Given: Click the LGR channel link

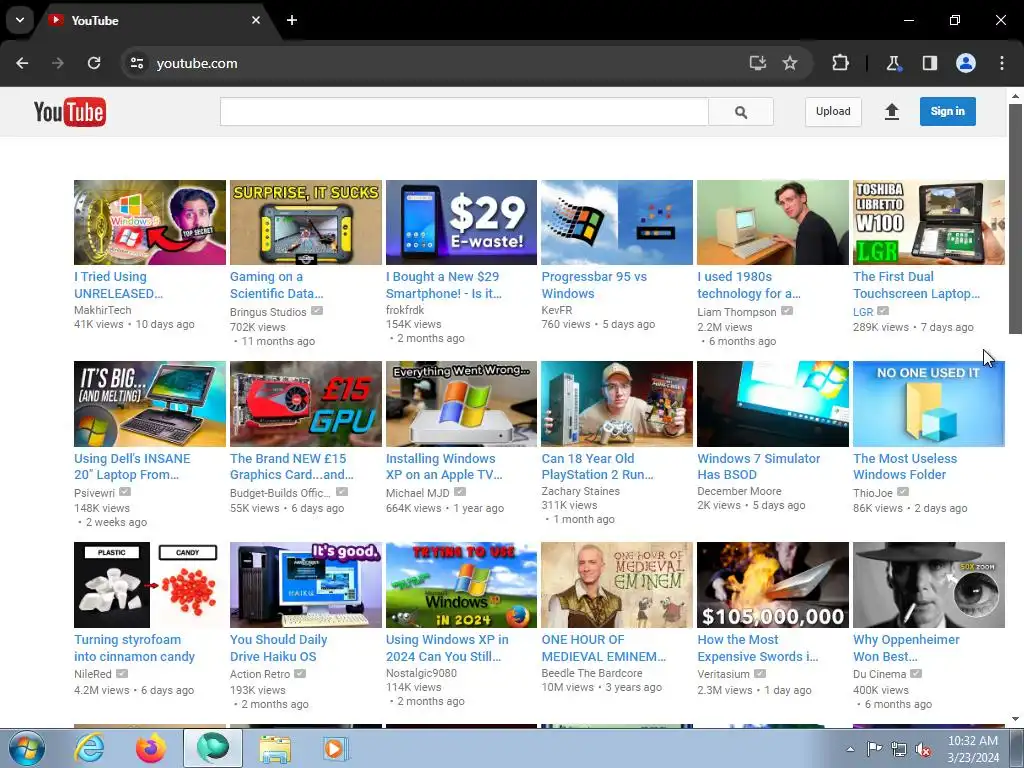Looking at the screenshot, I should coord(863,312).
